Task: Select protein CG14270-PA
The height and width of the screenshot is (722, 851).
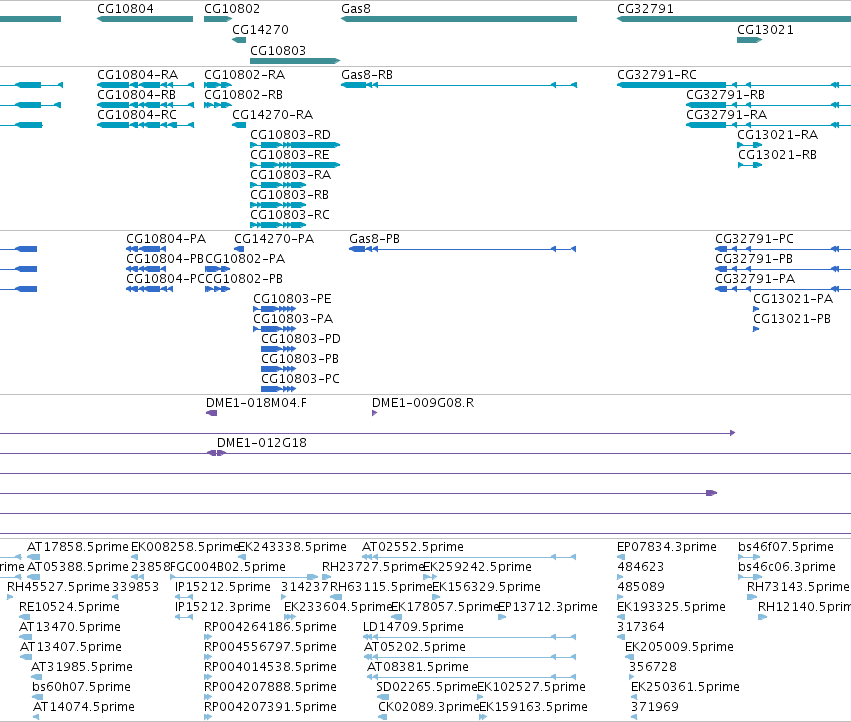Action: point(239,249)
